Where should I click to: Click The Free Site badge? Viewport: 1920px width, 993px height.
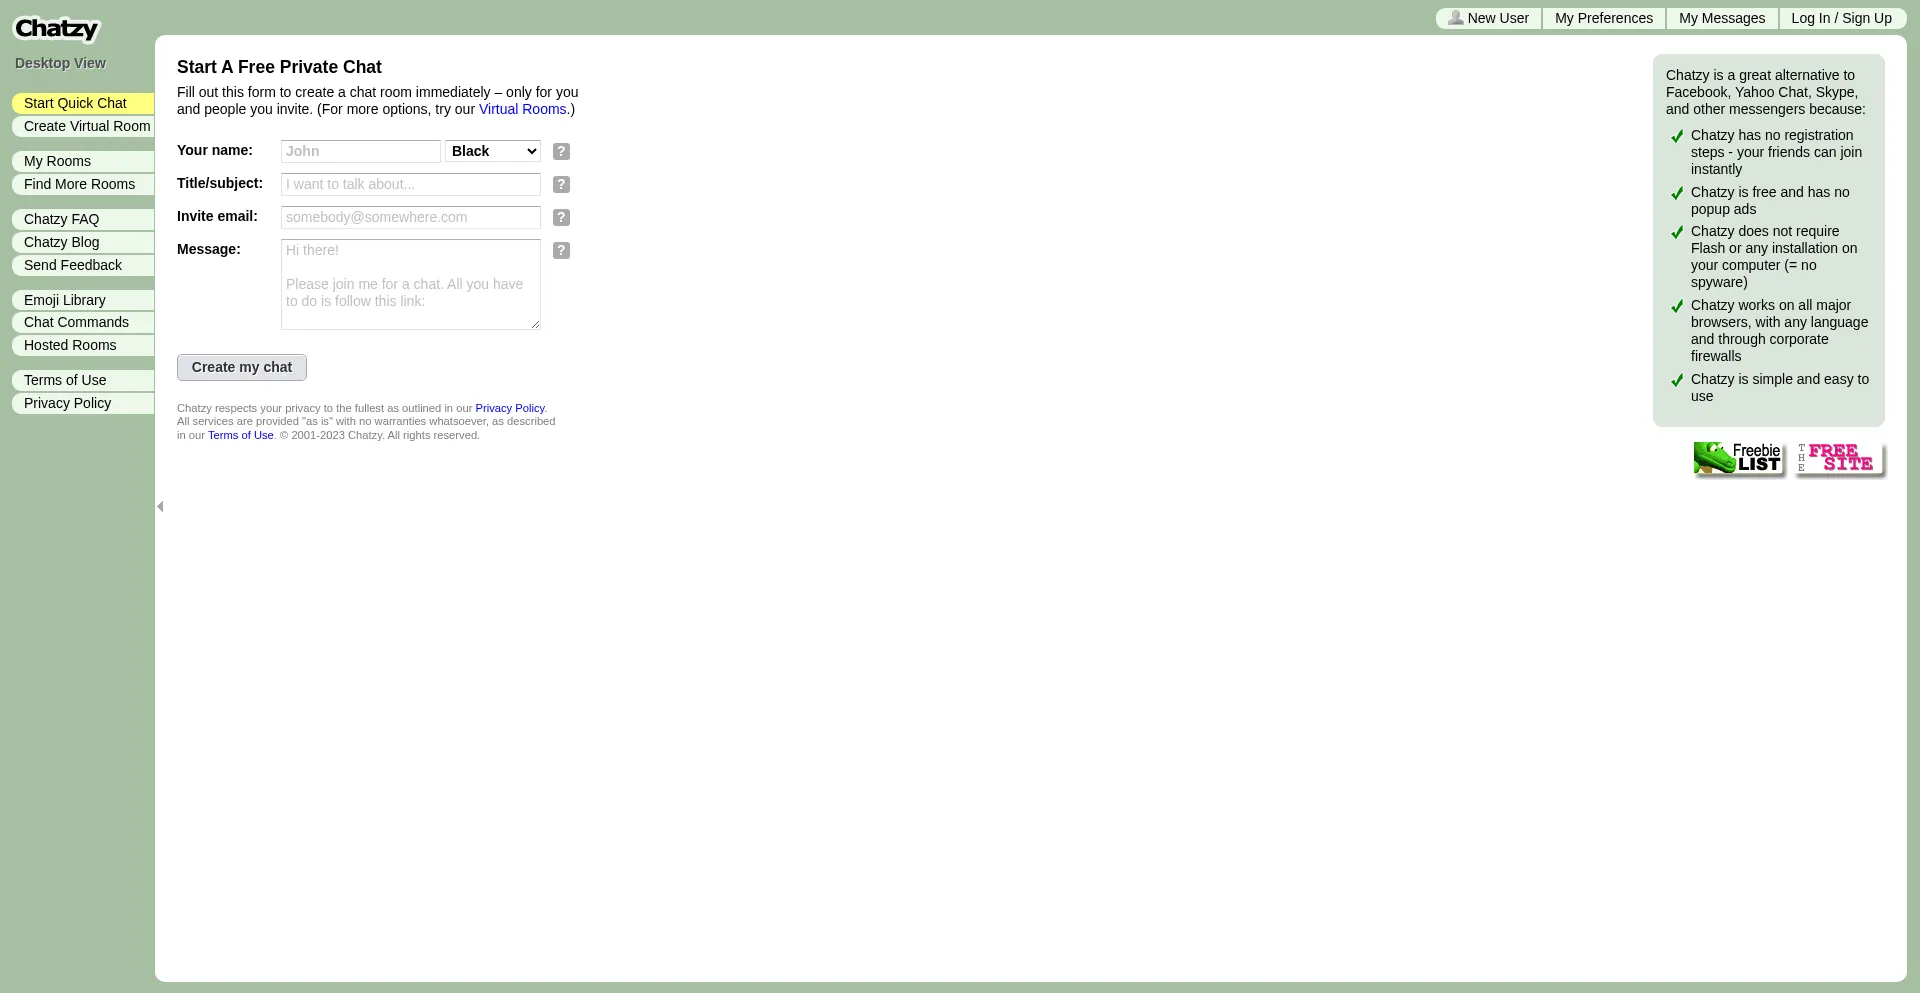pyautogui.click(x=1838, y=458)
